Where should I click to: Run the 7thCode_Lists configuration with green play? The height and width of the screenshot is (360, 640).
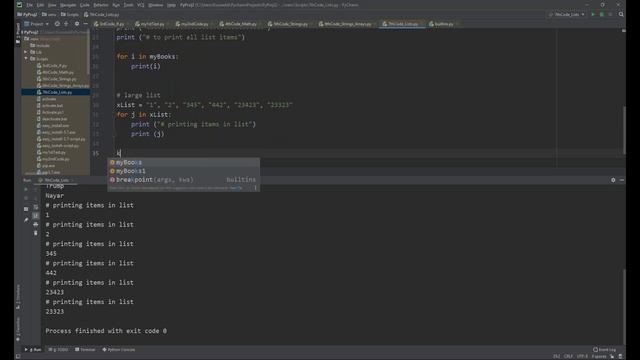click(x=593, y=14)
